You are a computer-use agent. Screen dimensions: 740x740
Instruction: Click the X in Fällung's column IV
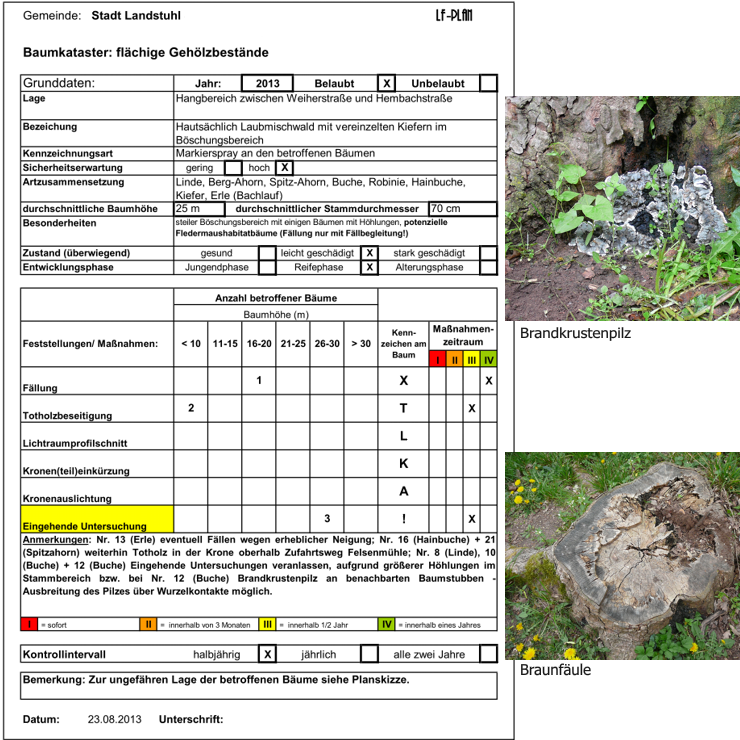pos(488,380)
